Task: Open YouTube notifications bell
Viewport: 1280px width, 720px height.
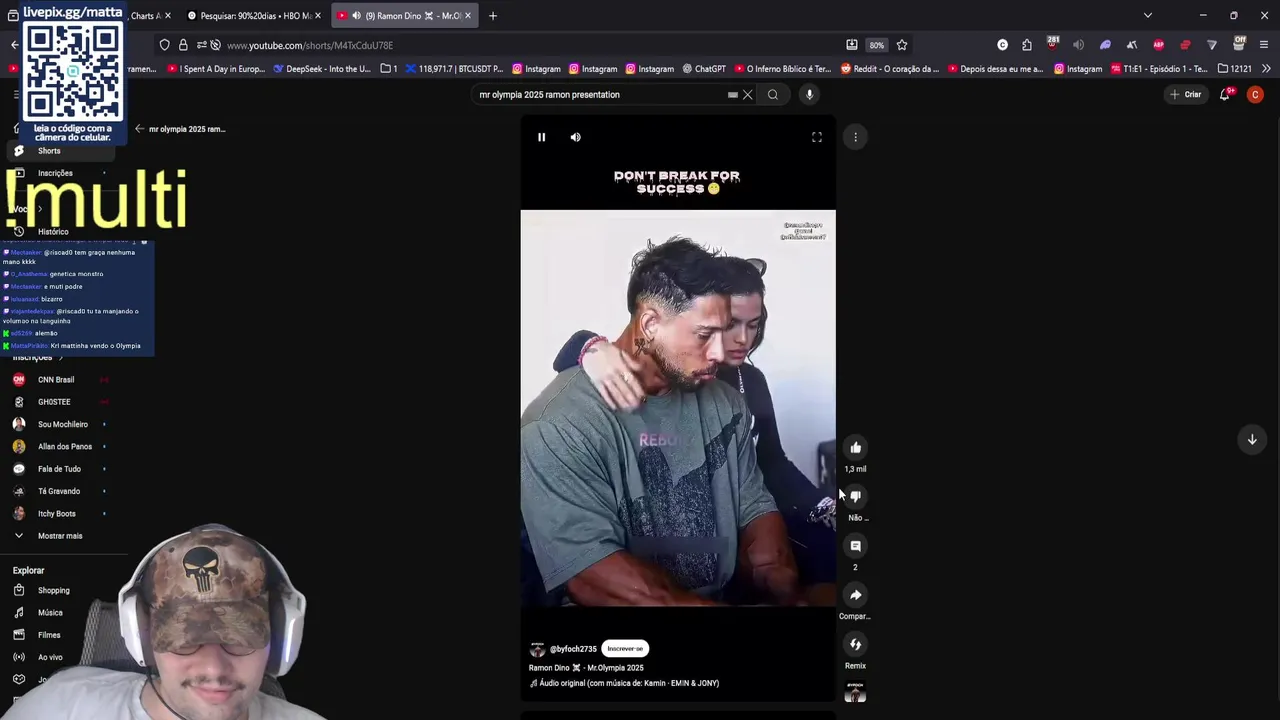Action: pyautogui.click(x=1225, y=95)
